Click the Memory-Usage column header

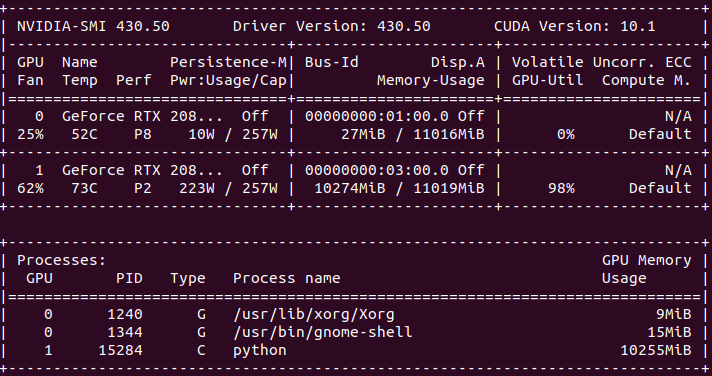point(430,80)
